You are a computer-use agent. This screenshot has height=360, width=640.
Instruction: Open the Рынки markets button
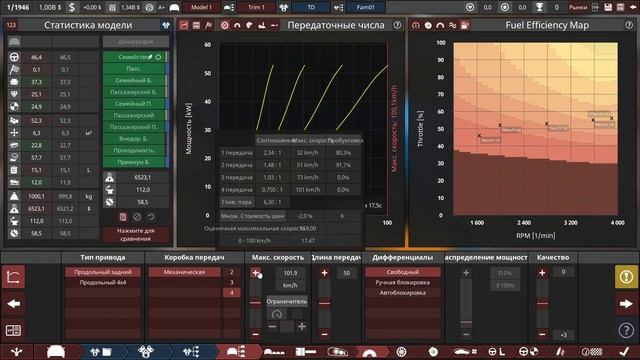(578, 7)
